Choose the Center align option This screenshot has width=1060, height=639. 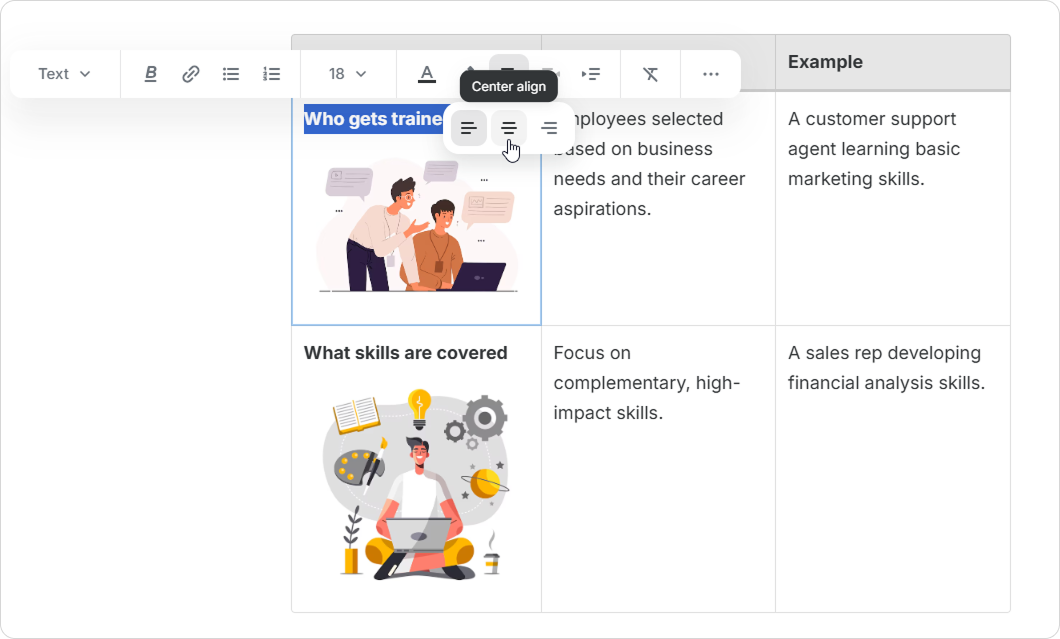(x=509, y=128)
